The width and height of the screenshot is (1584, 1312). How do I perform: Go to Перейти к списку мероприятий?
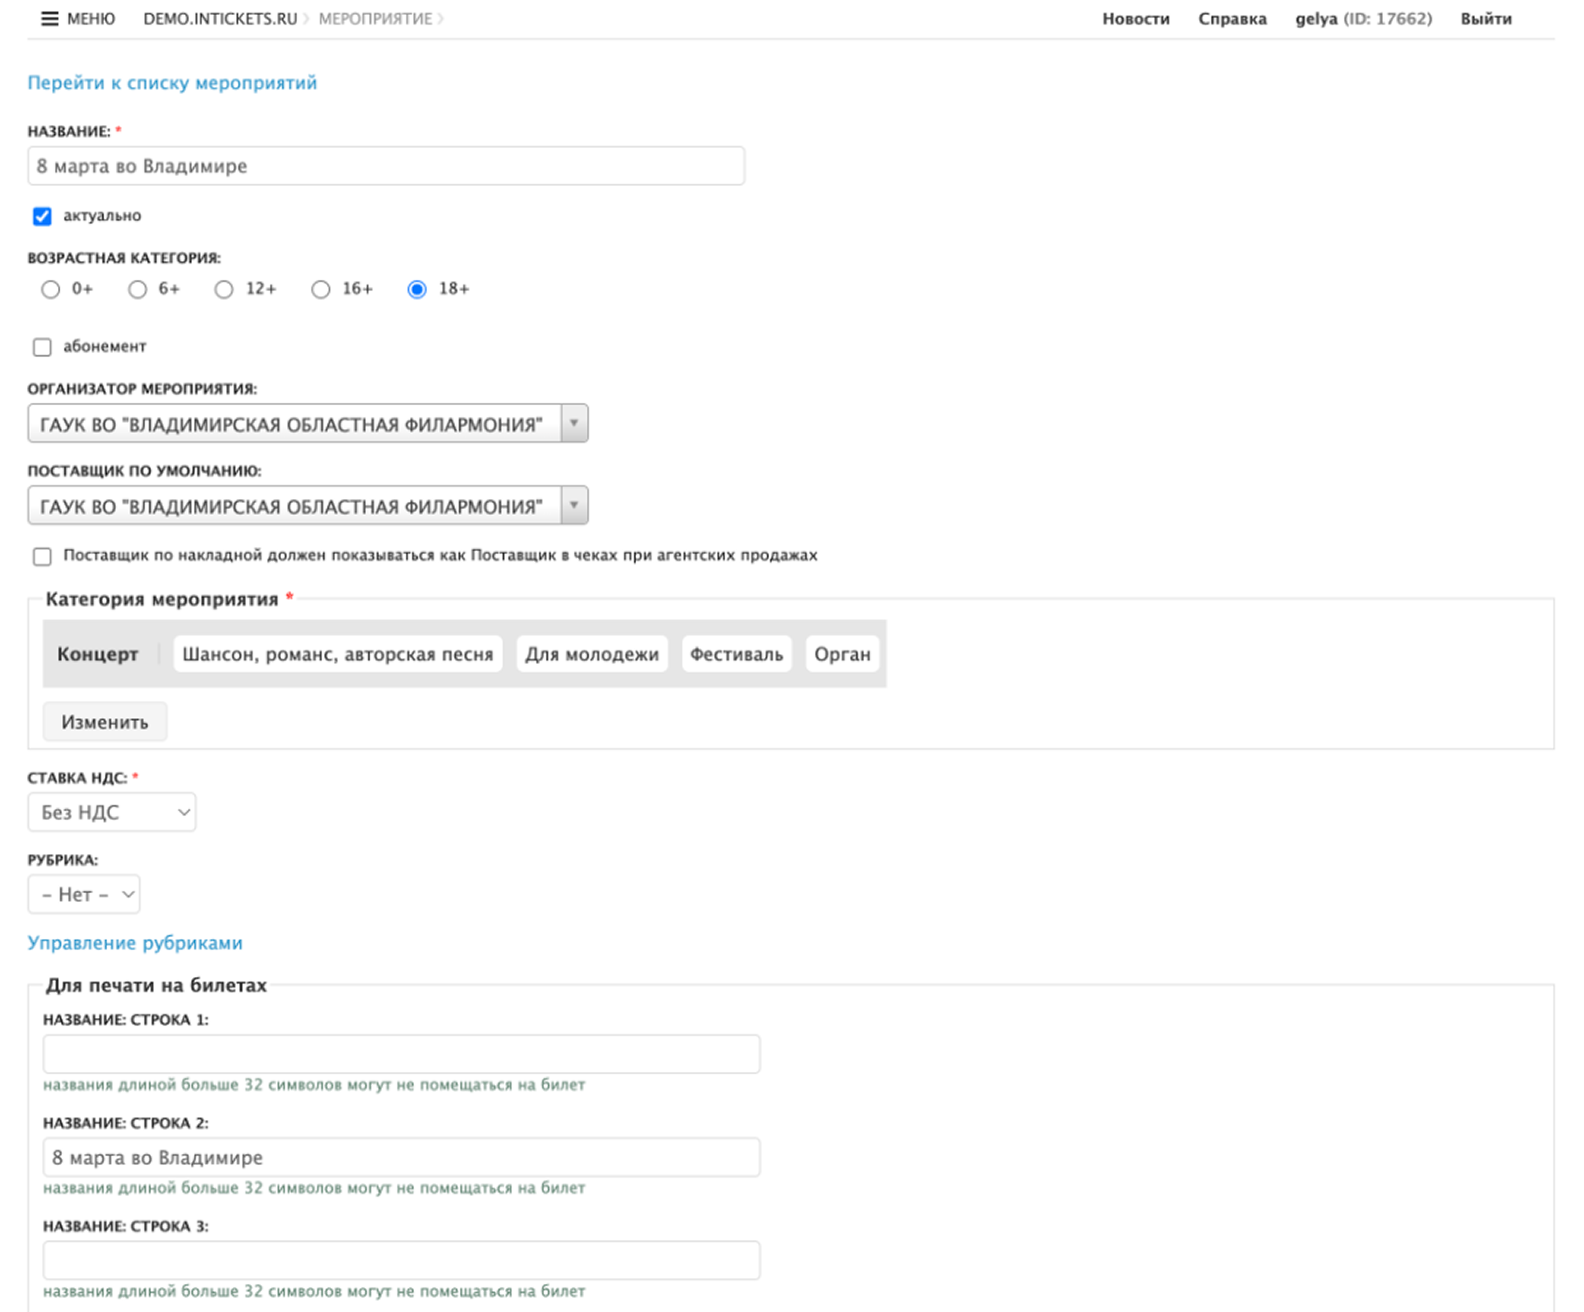[172, 83]
